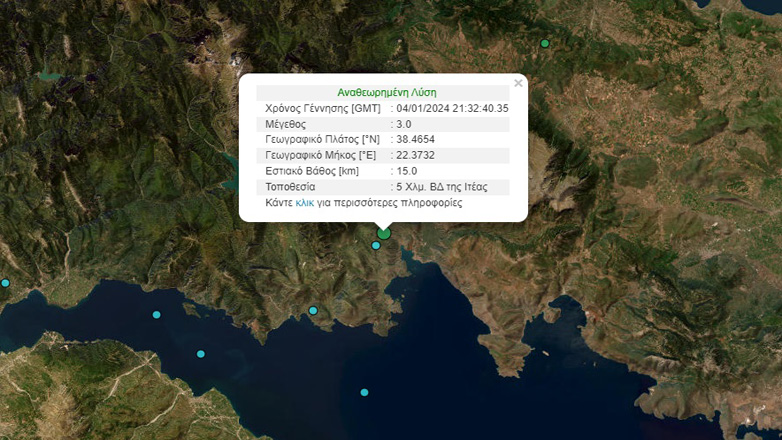Click the location text '5 Χλμ. ΒΔ της Ιτέας'
The height and width of the screenshot is (440, 782).
442,187
